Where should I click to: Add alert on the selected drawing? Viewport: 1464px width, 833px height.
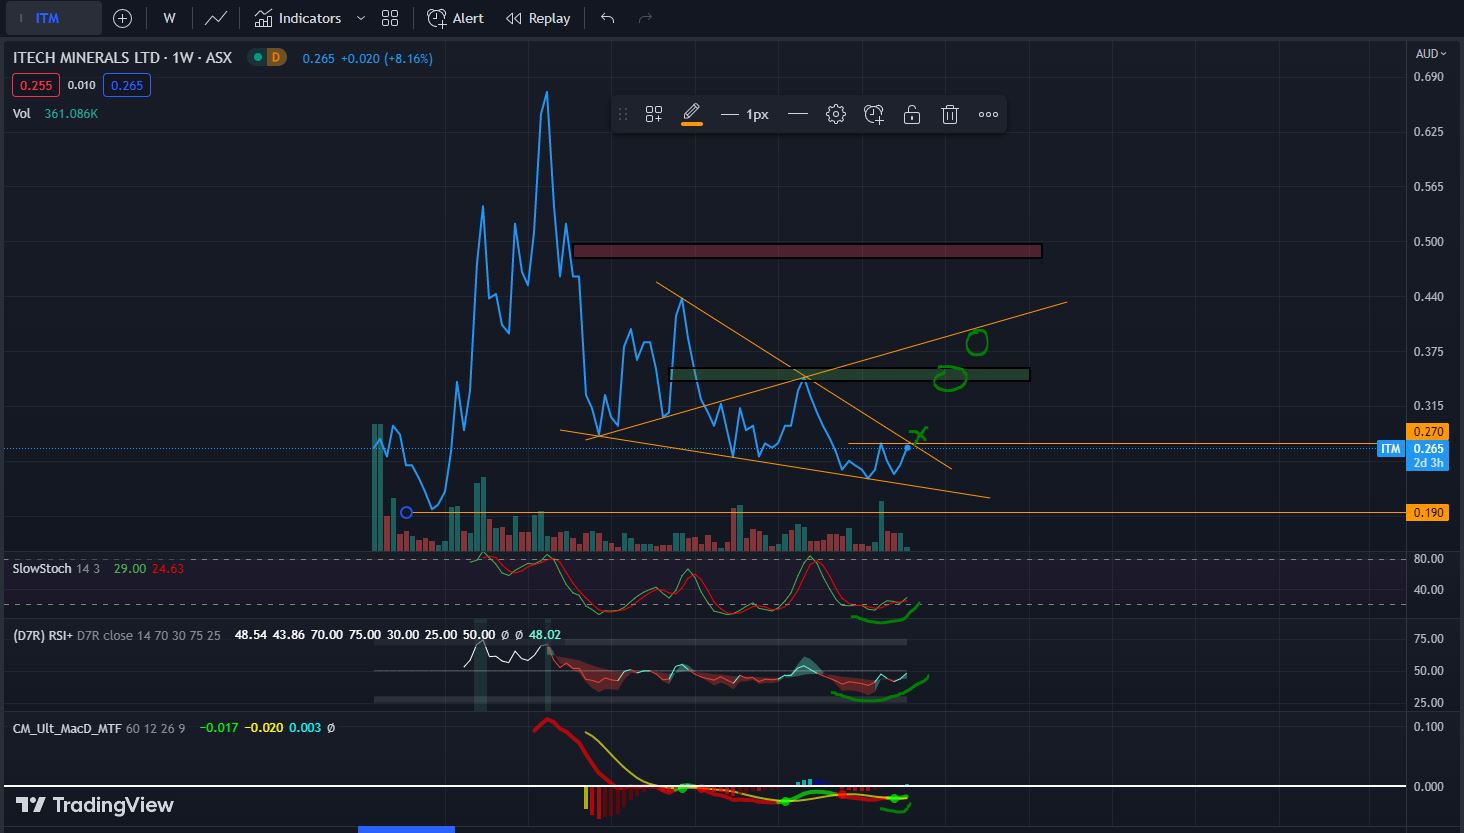[x=874, y=114]
